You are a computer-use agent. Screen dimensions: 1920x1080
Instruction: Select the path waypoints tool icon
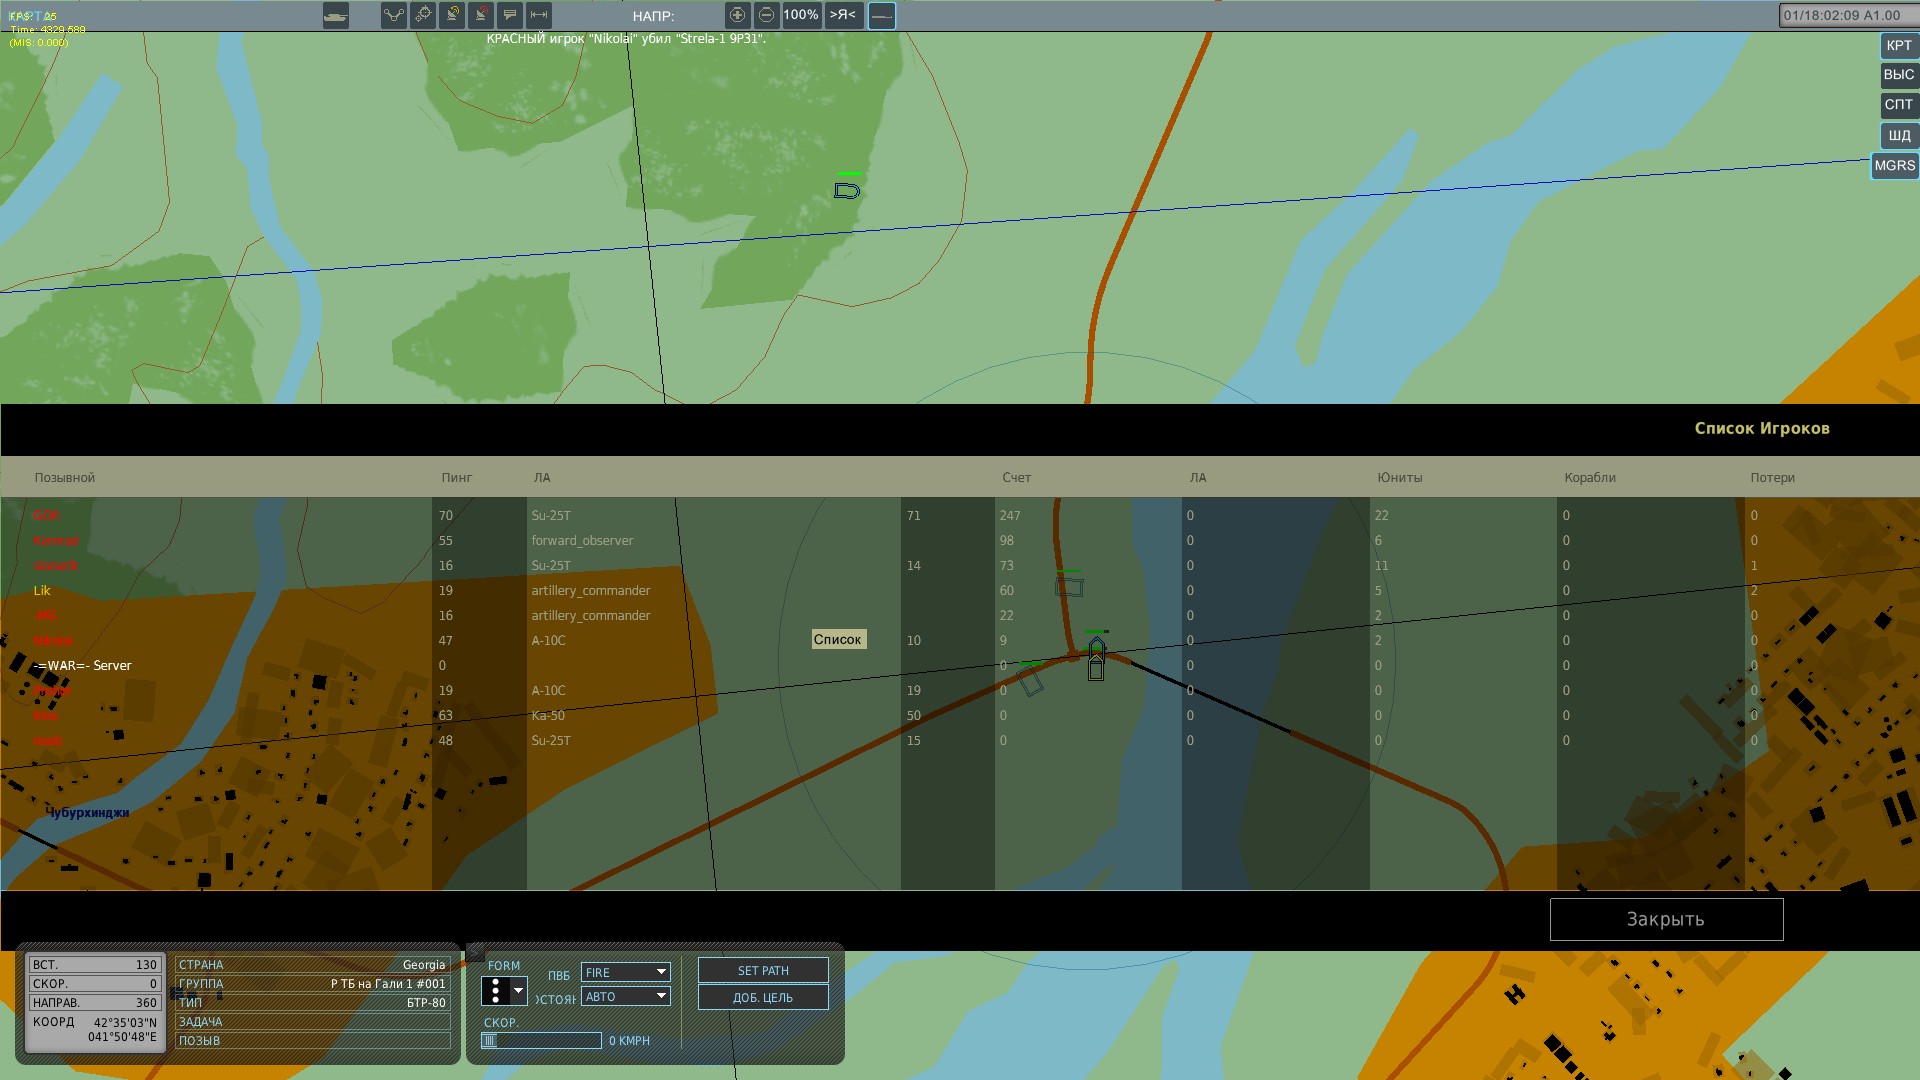point(394,15)
